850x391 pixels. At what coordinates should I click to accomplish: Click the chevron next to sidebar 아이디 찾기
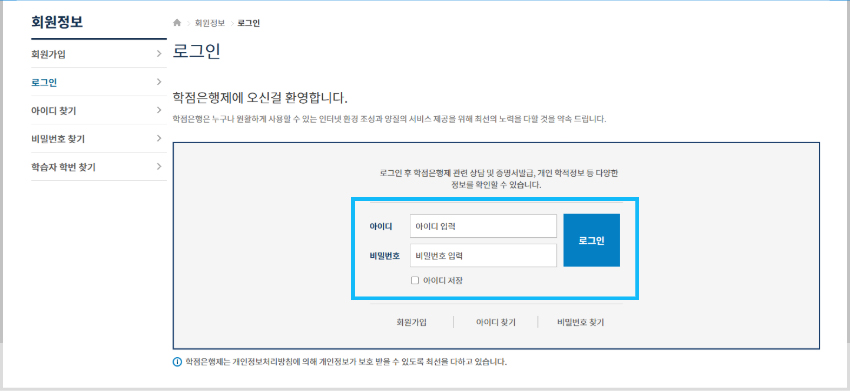click(159, 110)
